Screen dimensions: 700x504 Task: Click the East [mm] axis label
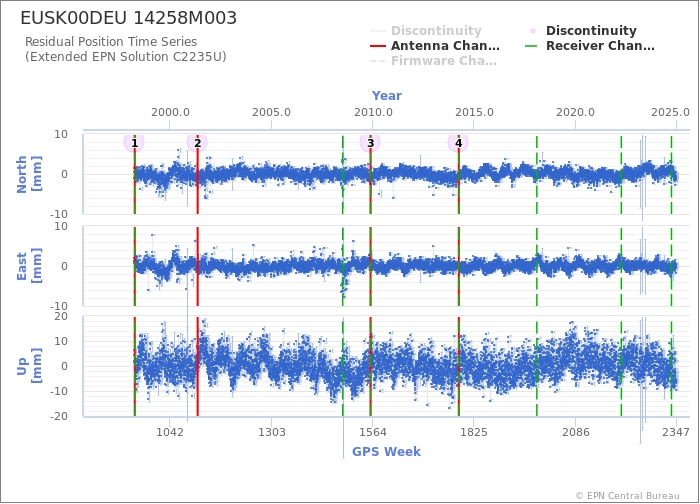click(x=29, y=266)
